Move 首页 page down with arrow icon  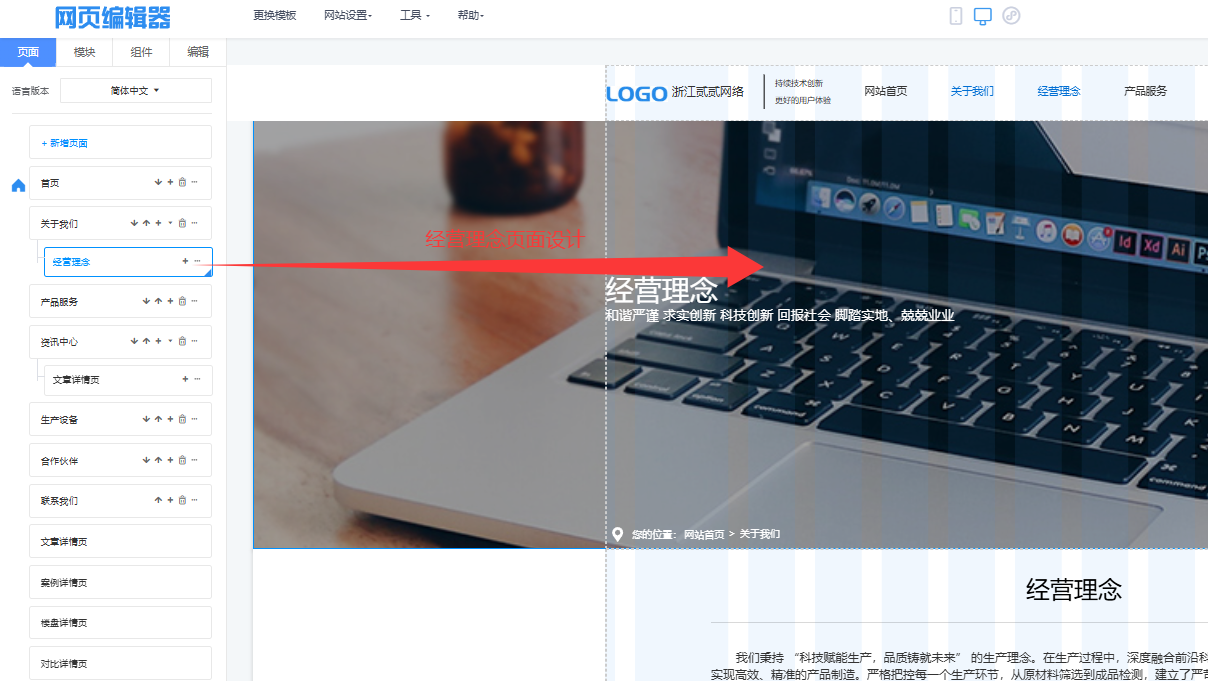[158, 183]
